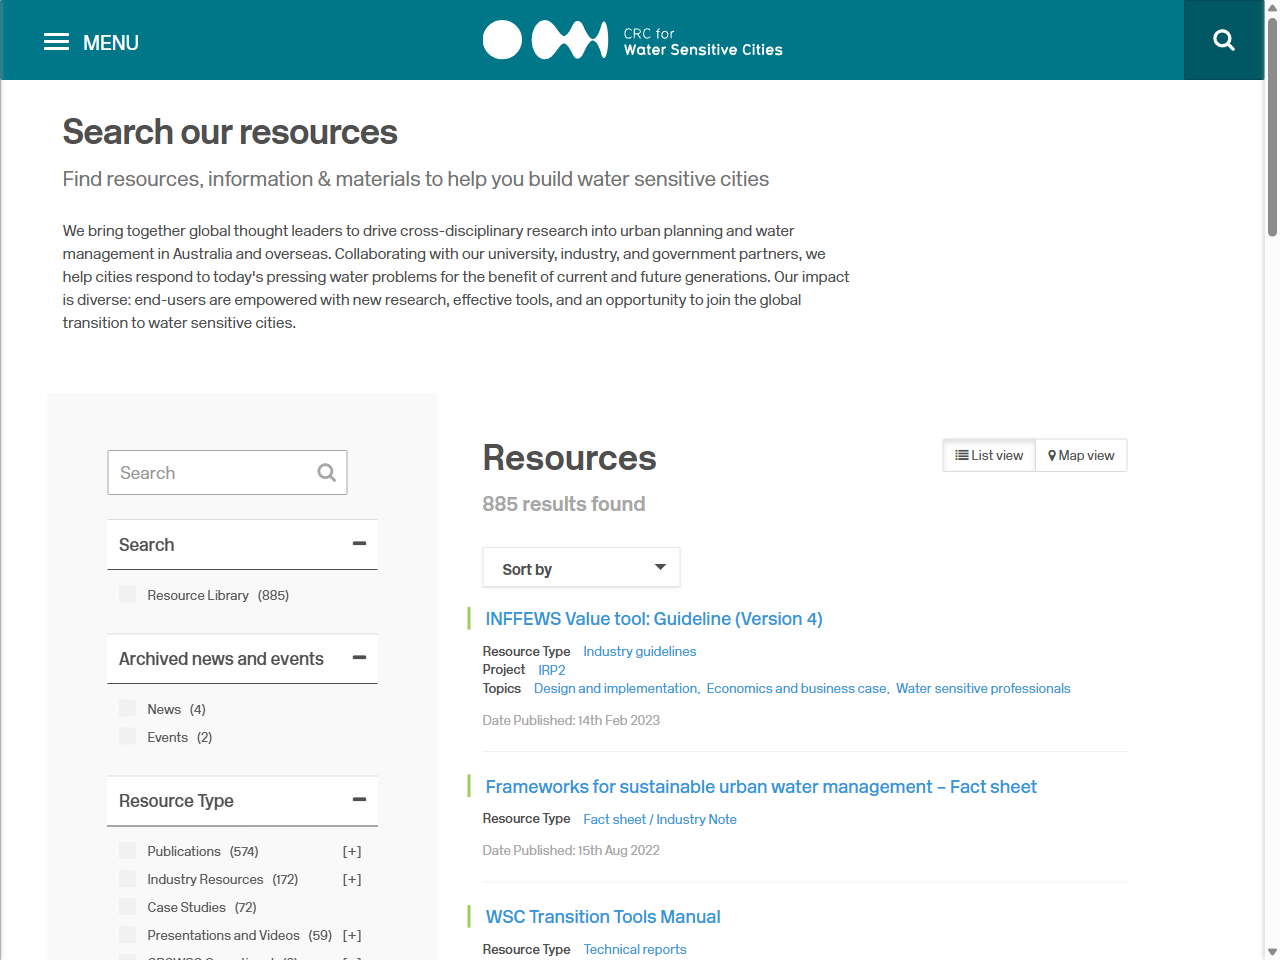
Task: Switch to List view
Action: pos(989,455)
